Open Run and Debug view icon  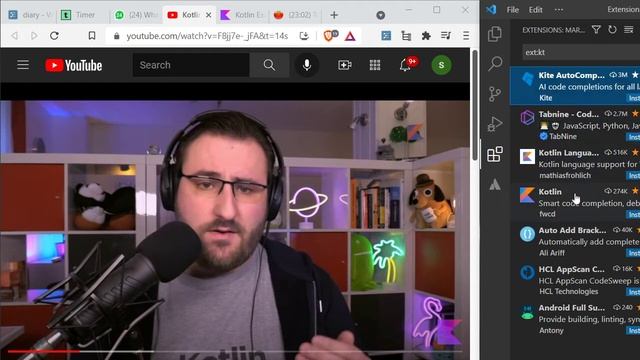(x=495, y=124)
